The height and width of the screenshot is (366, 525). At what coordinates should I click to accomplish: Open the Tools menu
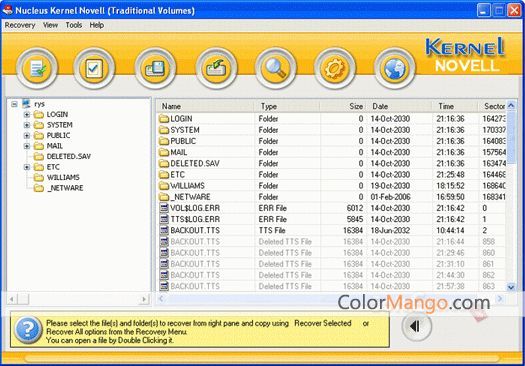[x=74, y=25]
